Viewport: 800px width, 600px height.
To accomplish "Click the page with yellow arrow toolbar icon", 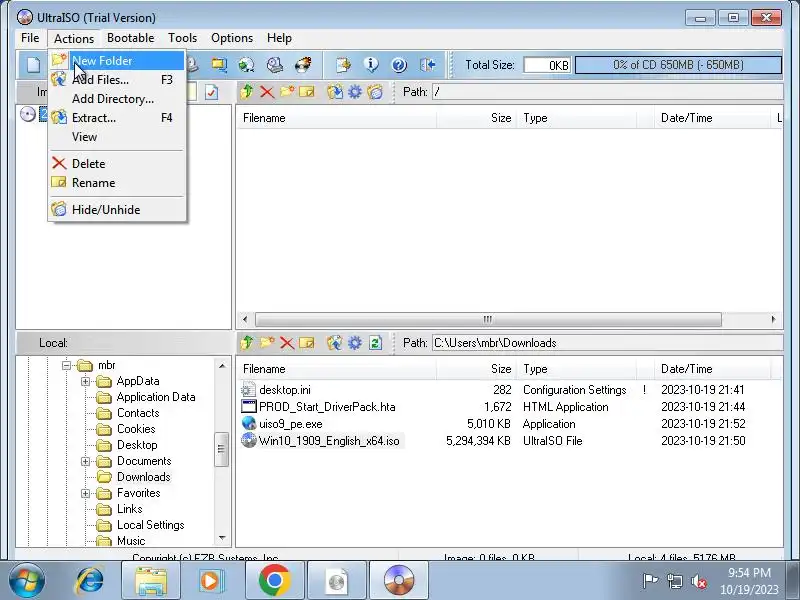I will pyautogui.click(x=343, y=65).
